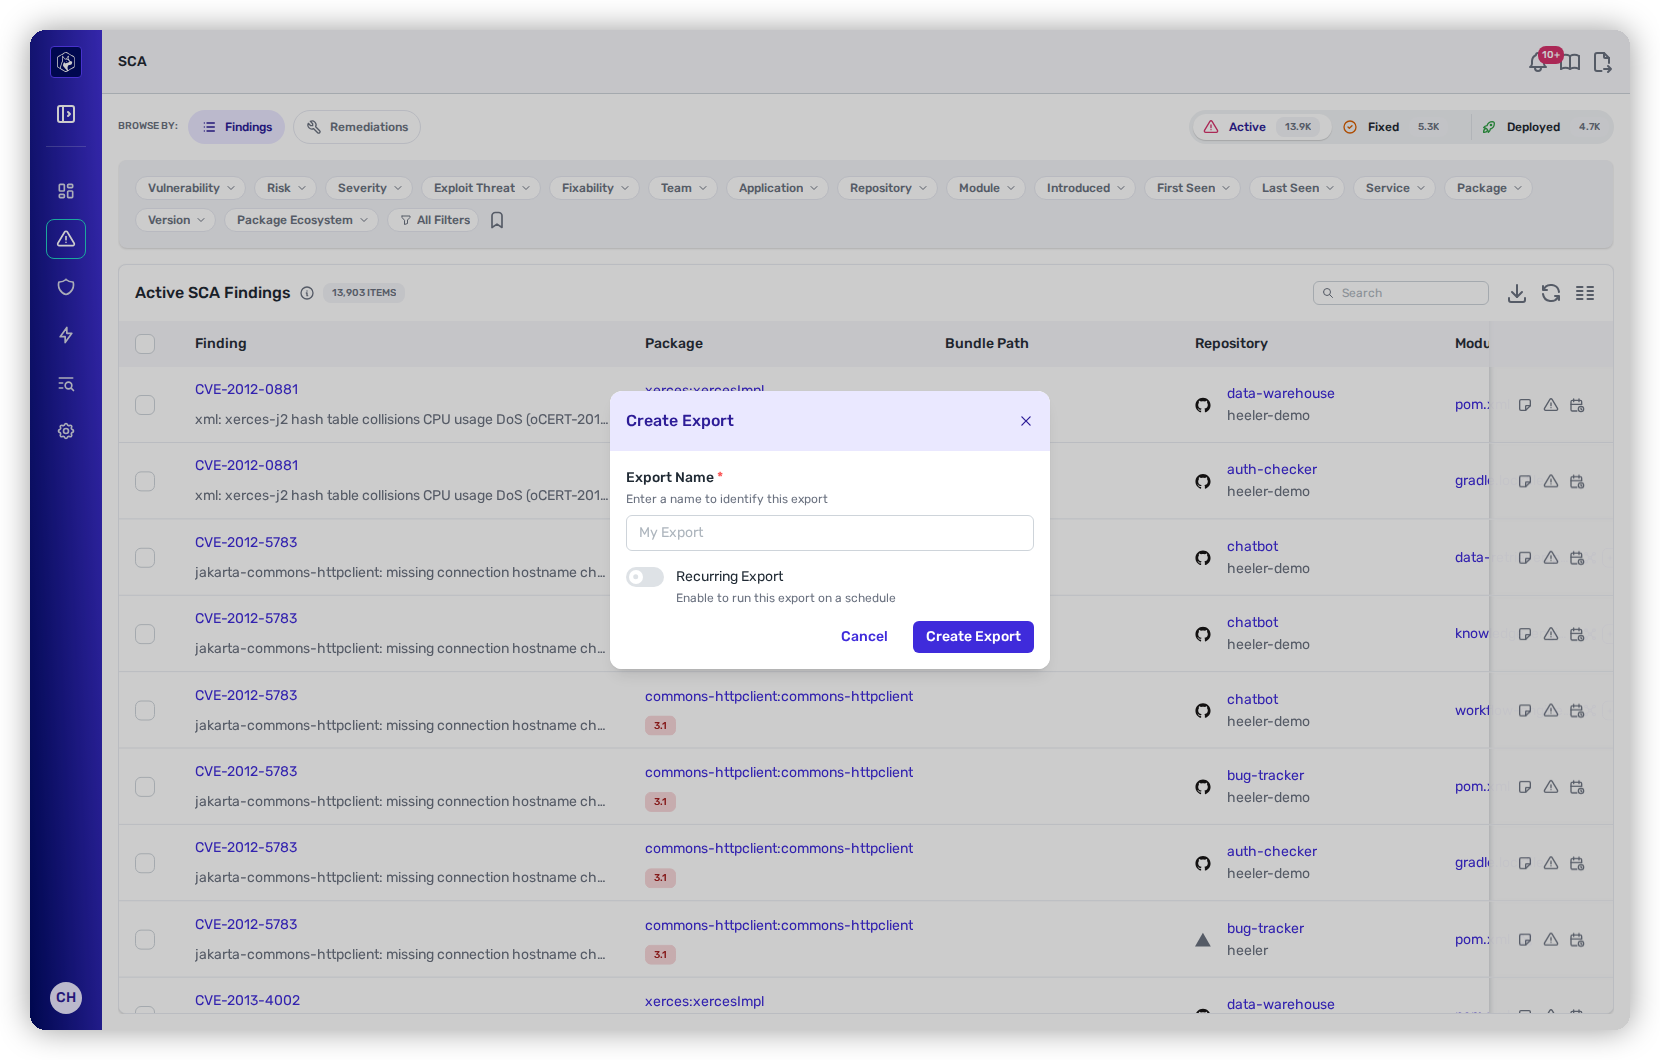Viewport: 1660px width, 1060px height.
Task: Refresh the findings table
Action: coord(1551,293)
